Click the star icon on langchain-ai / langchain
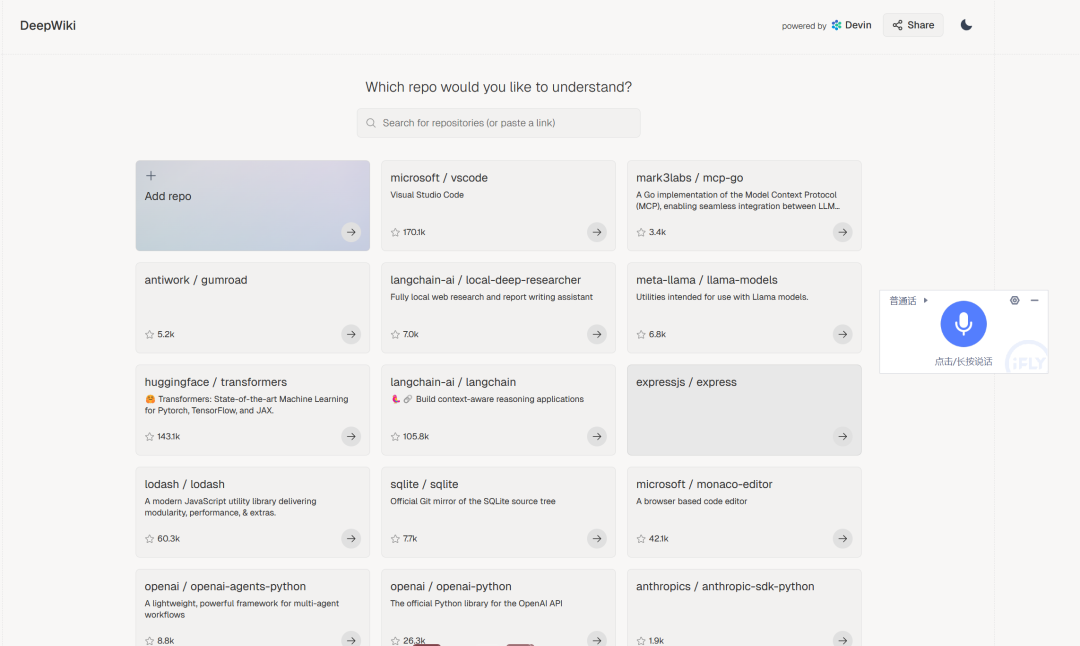Image resolution: width=1080 pixels, height=646 pixels. coord(395,436)
